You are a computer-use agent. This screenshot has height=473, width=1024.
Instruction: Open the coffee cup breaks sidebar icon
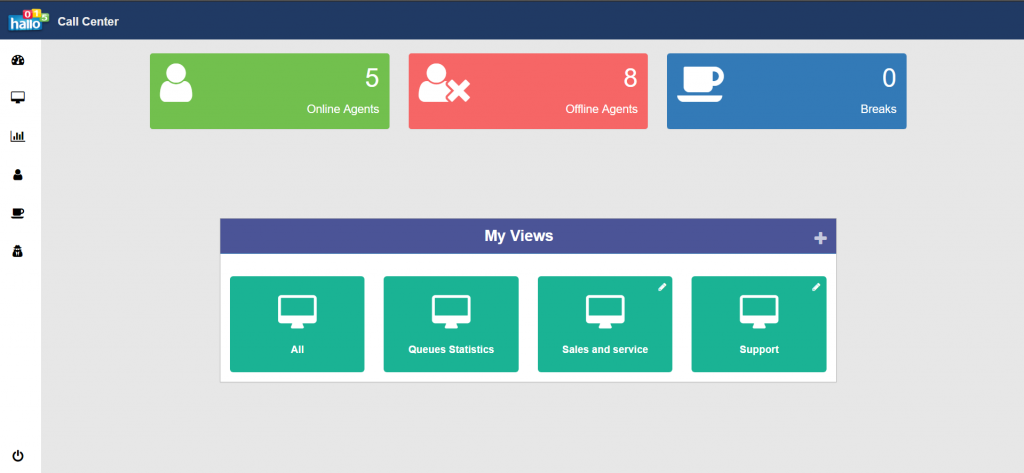17,213
